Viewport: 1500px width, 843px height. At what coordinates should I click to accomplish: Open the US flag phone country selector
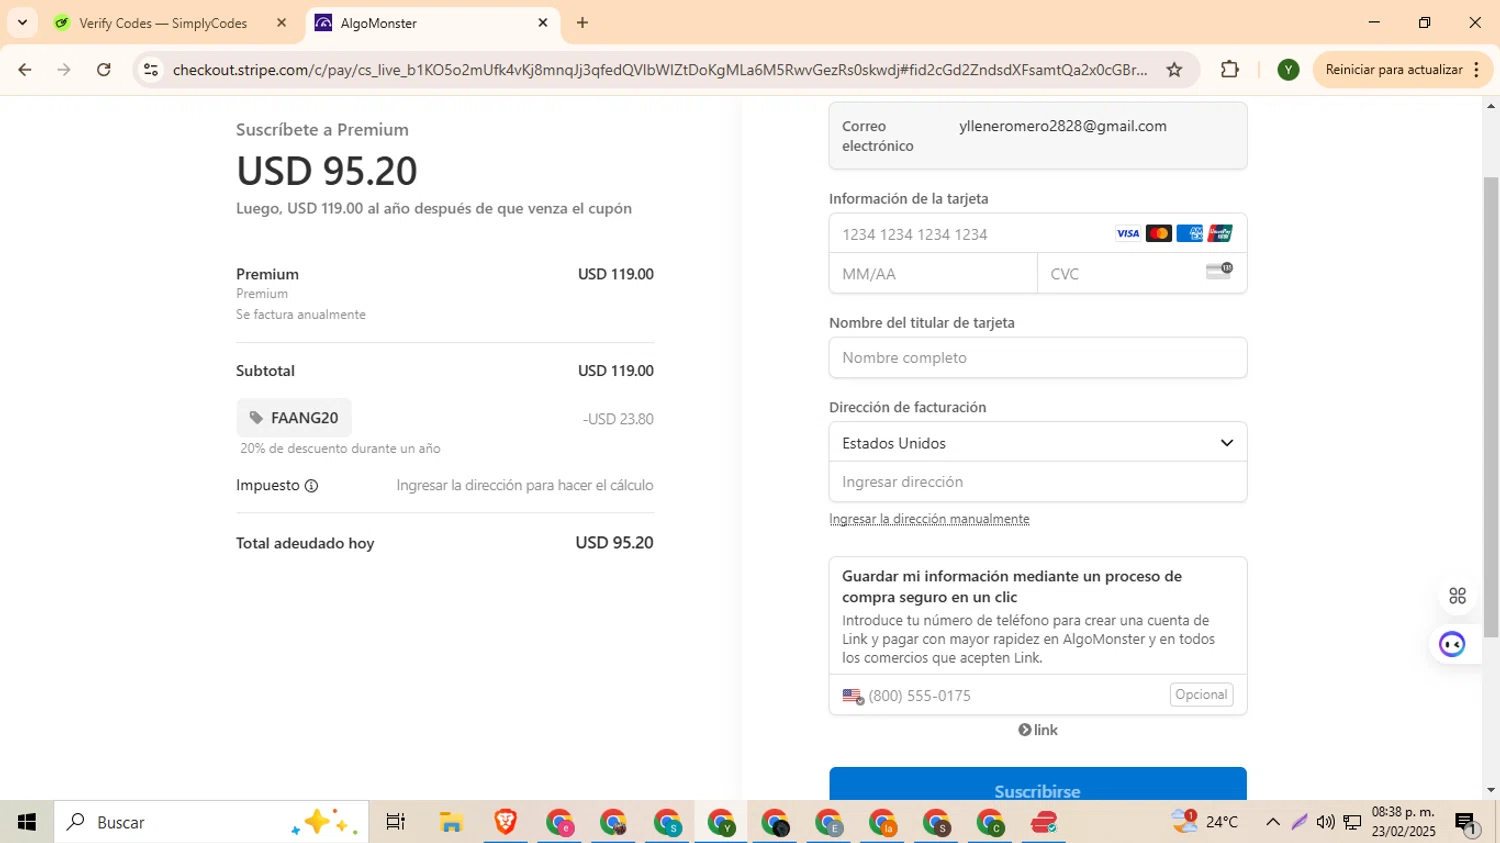pyautogui.click(x=853, y=696)
